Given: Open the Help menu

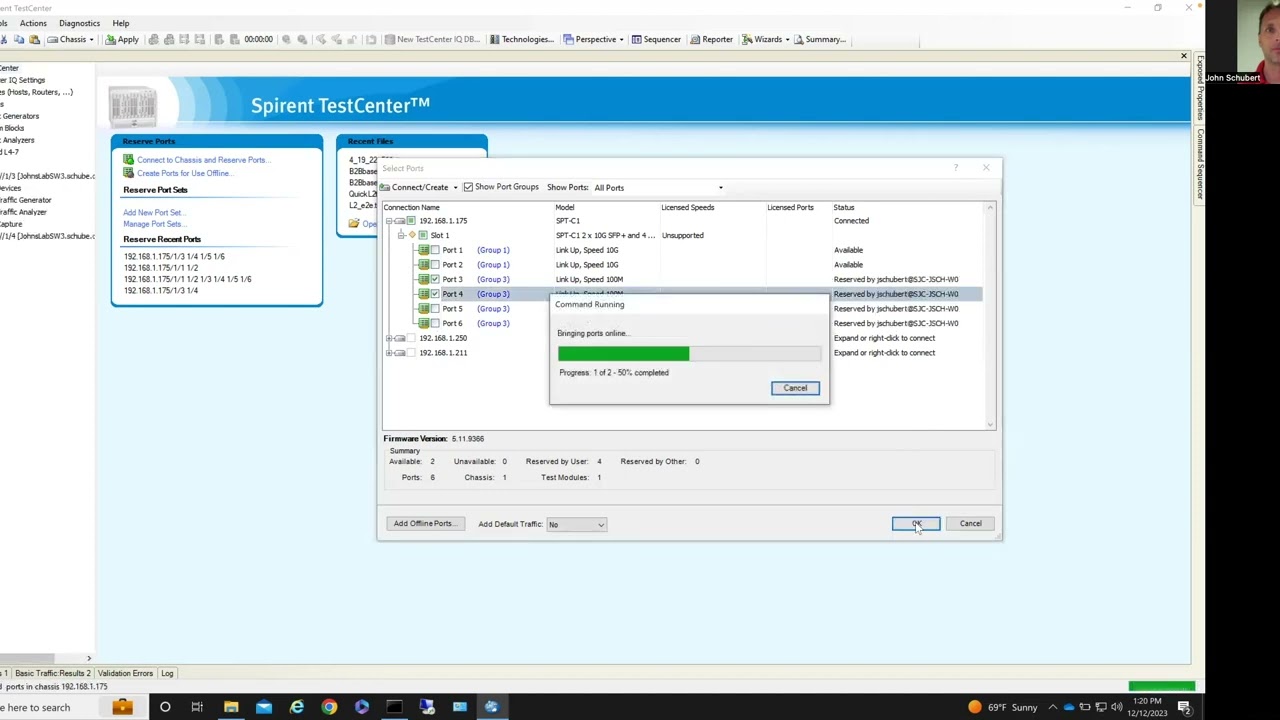Looking at the screenshot, I should (x=120, y=23).
